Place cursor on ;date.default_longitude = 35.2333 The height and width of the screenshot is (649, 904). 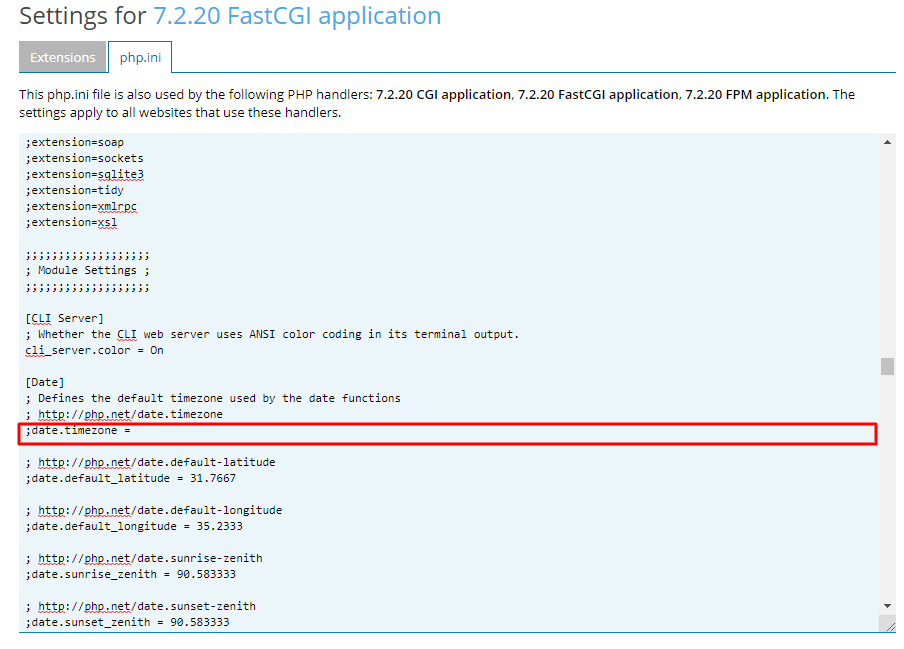pyautogui.click(x=134, y=526)
